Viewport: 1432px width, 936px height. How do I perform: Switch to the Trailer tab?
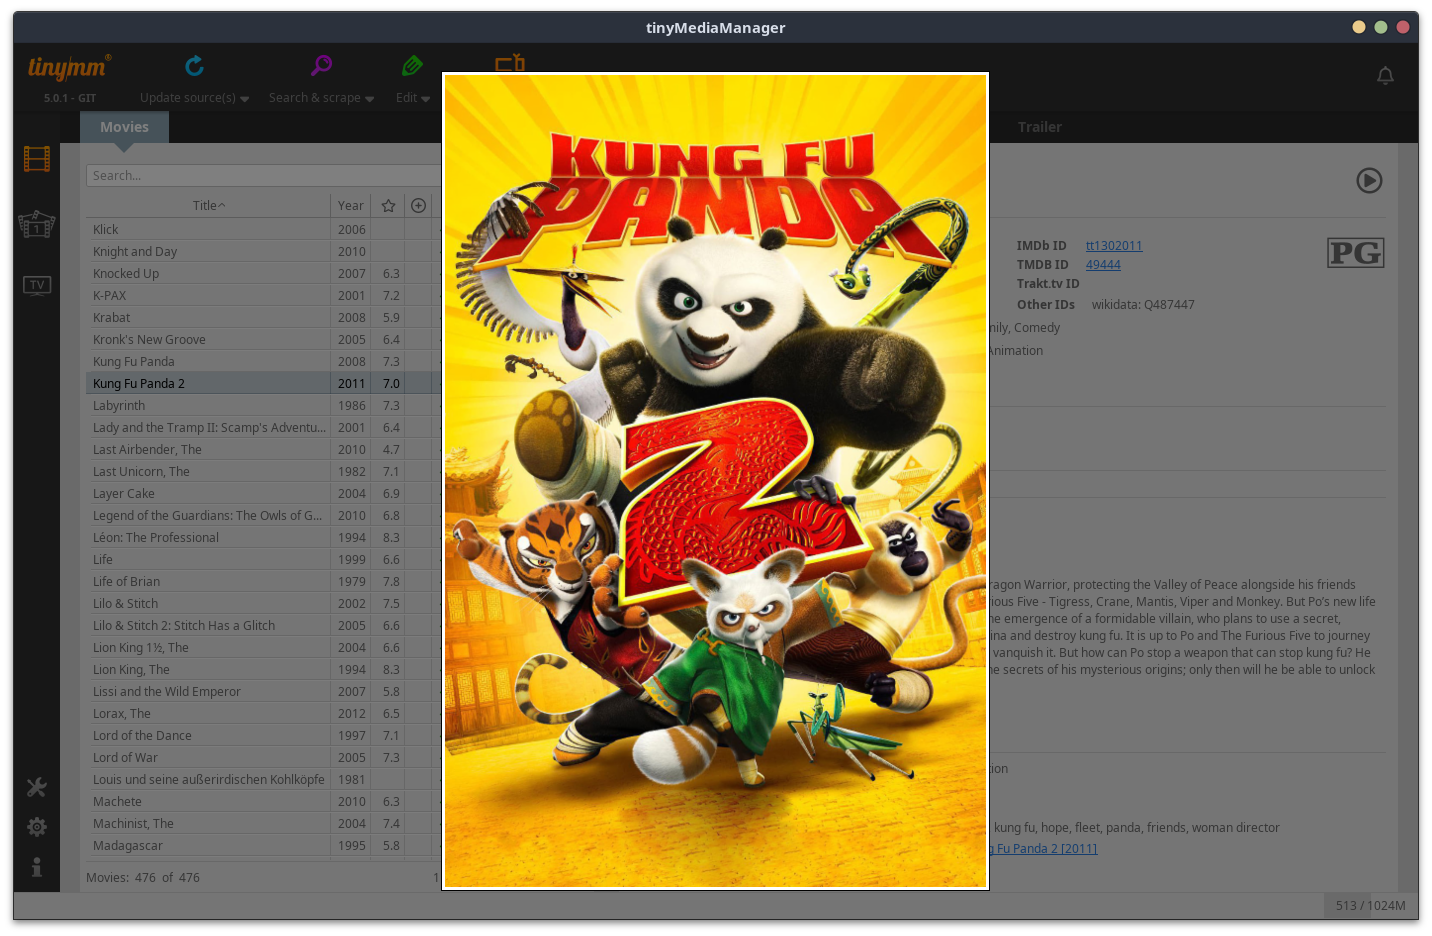pyautogui.click(x=1039, y=127)
